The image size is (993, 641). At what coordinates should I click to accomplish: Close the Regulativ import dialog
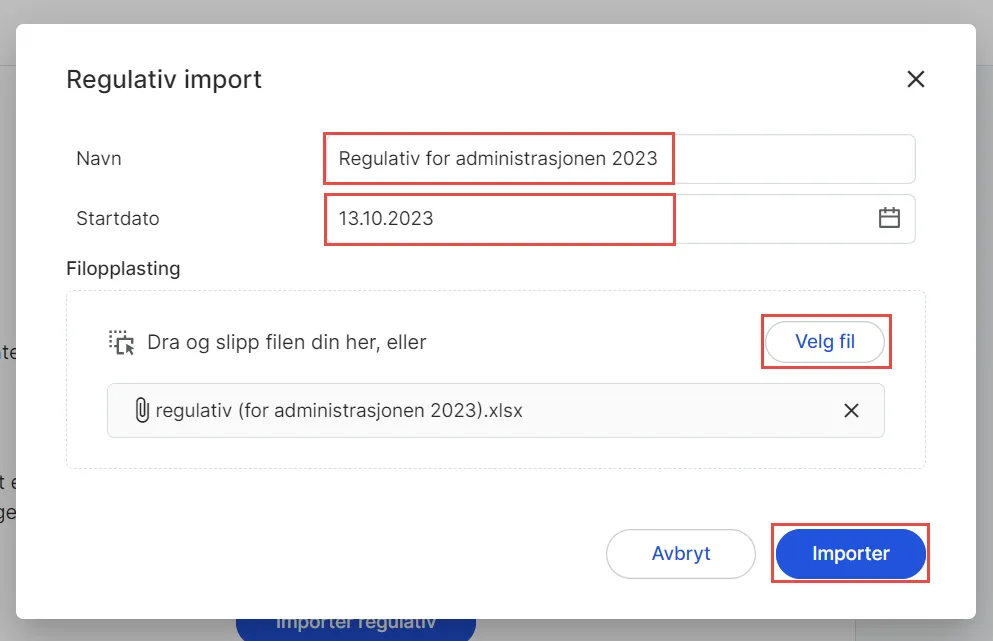[915, 79]
